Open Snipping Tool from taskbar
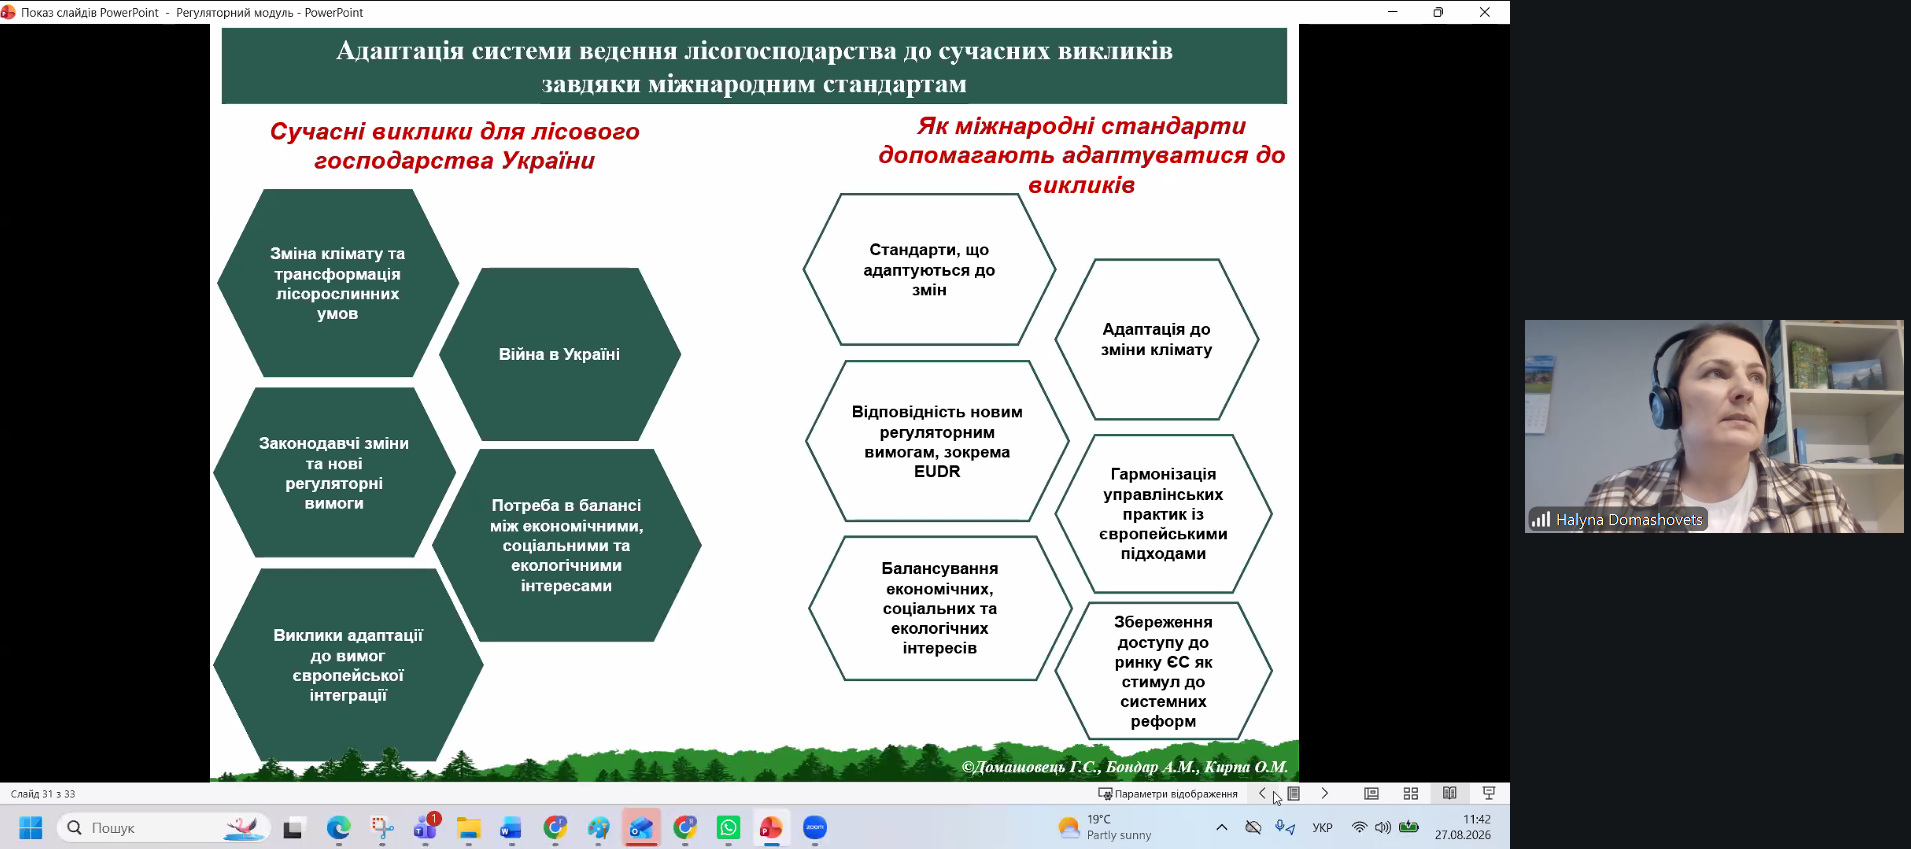 [x=382, y=828]
